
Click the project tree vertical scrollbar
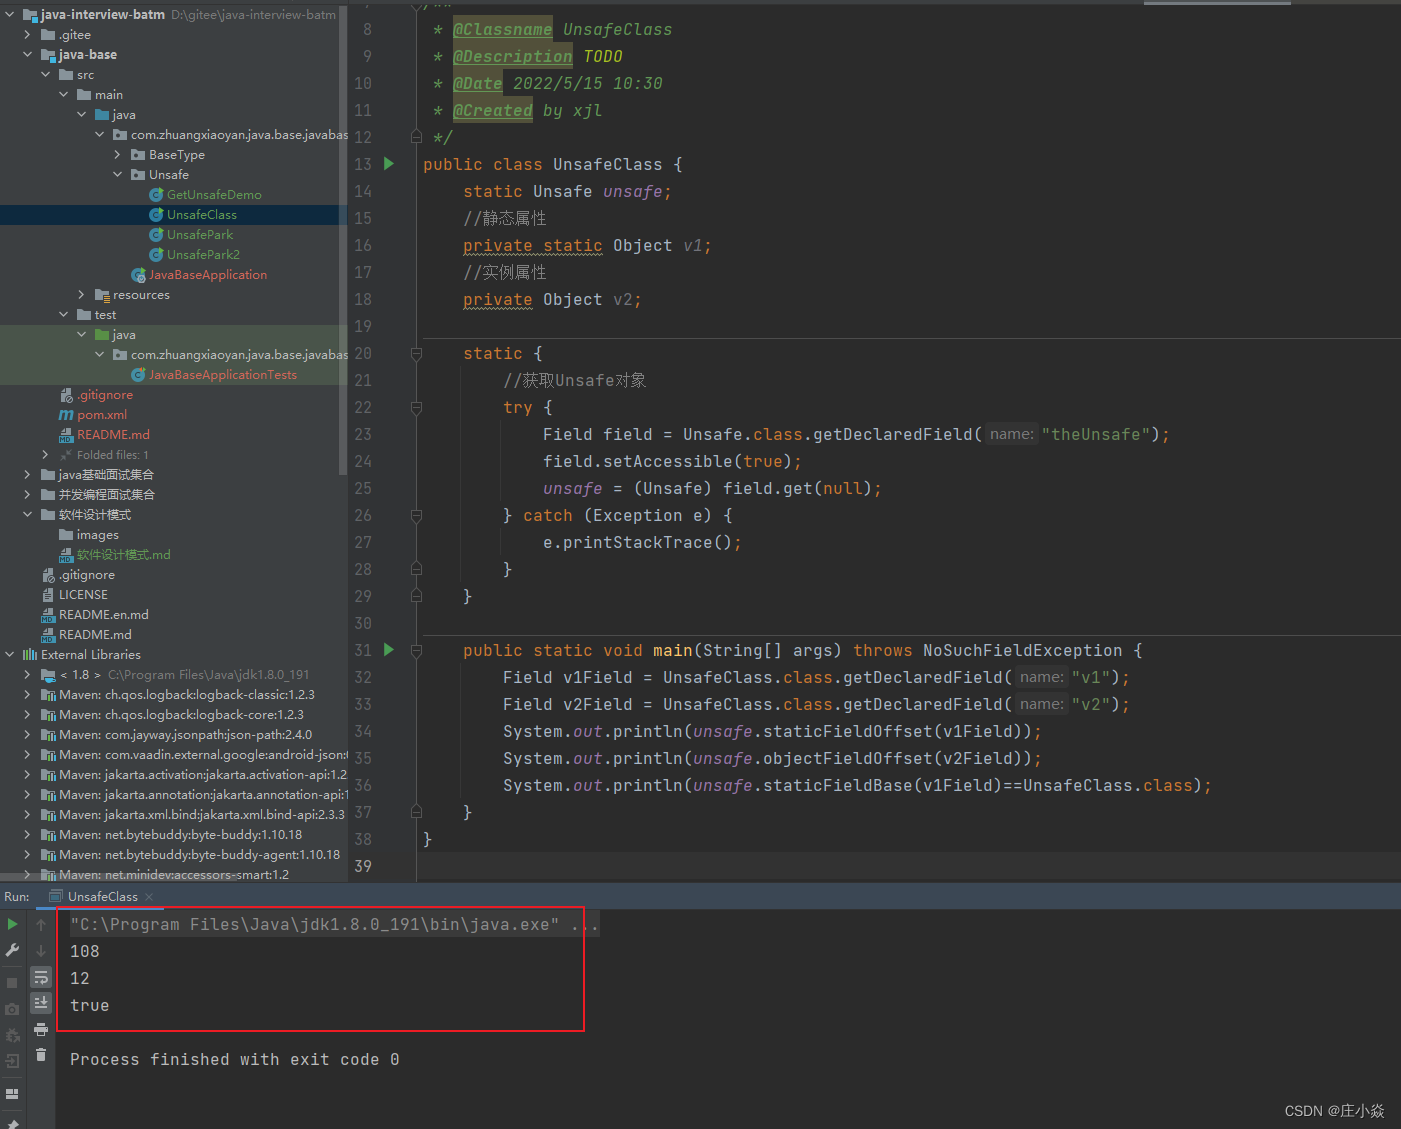pos(343,240)
